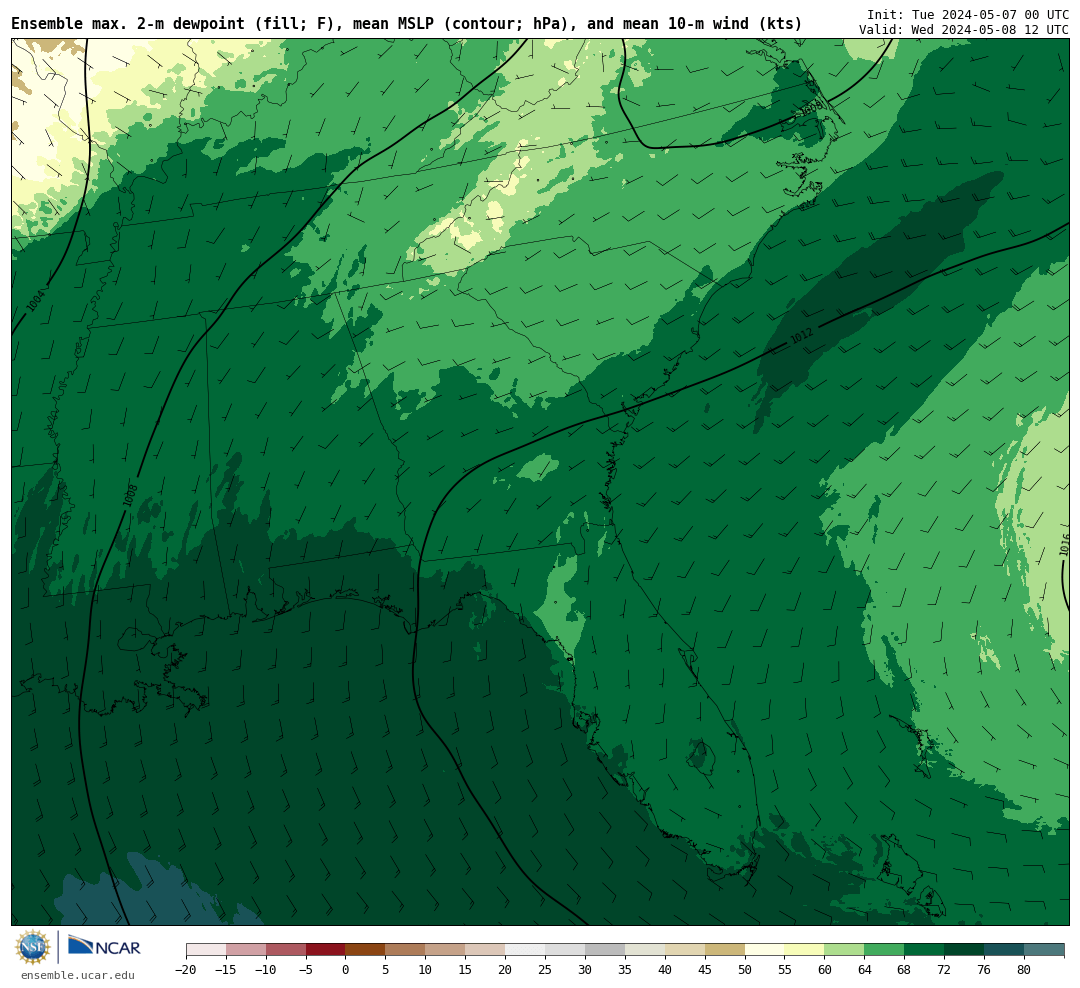Pick the 30 to 35 gray swatch
1080x988 pixels.
605,950
